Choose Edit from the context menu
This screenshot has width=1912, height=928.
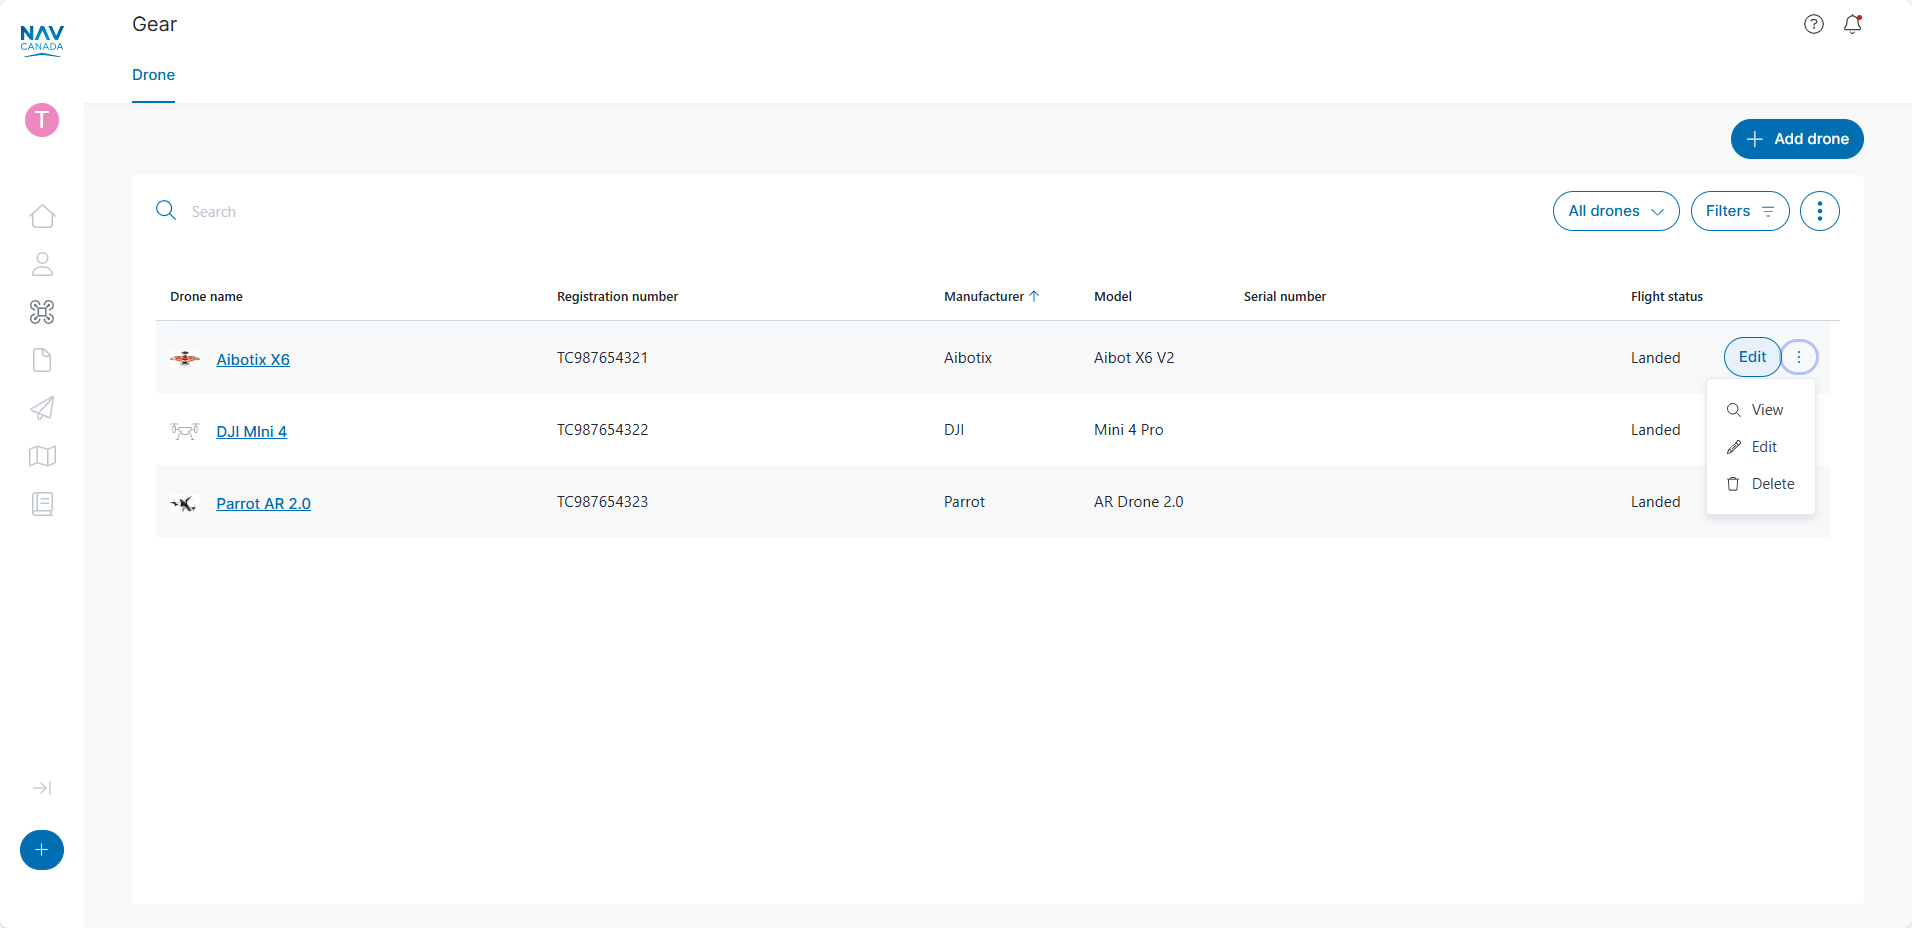click(1761, 447)
